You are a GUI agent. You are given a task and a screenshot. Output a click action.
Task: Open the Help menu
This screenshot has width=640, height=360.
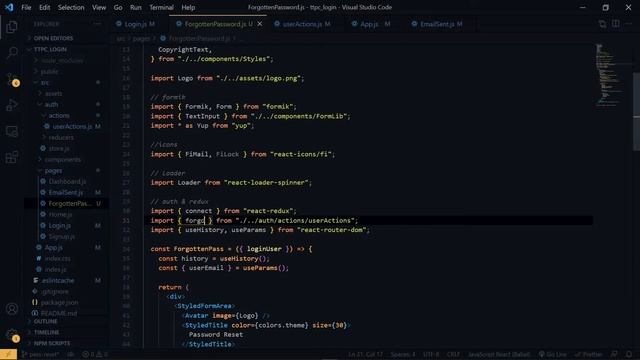tap(188, 7)
